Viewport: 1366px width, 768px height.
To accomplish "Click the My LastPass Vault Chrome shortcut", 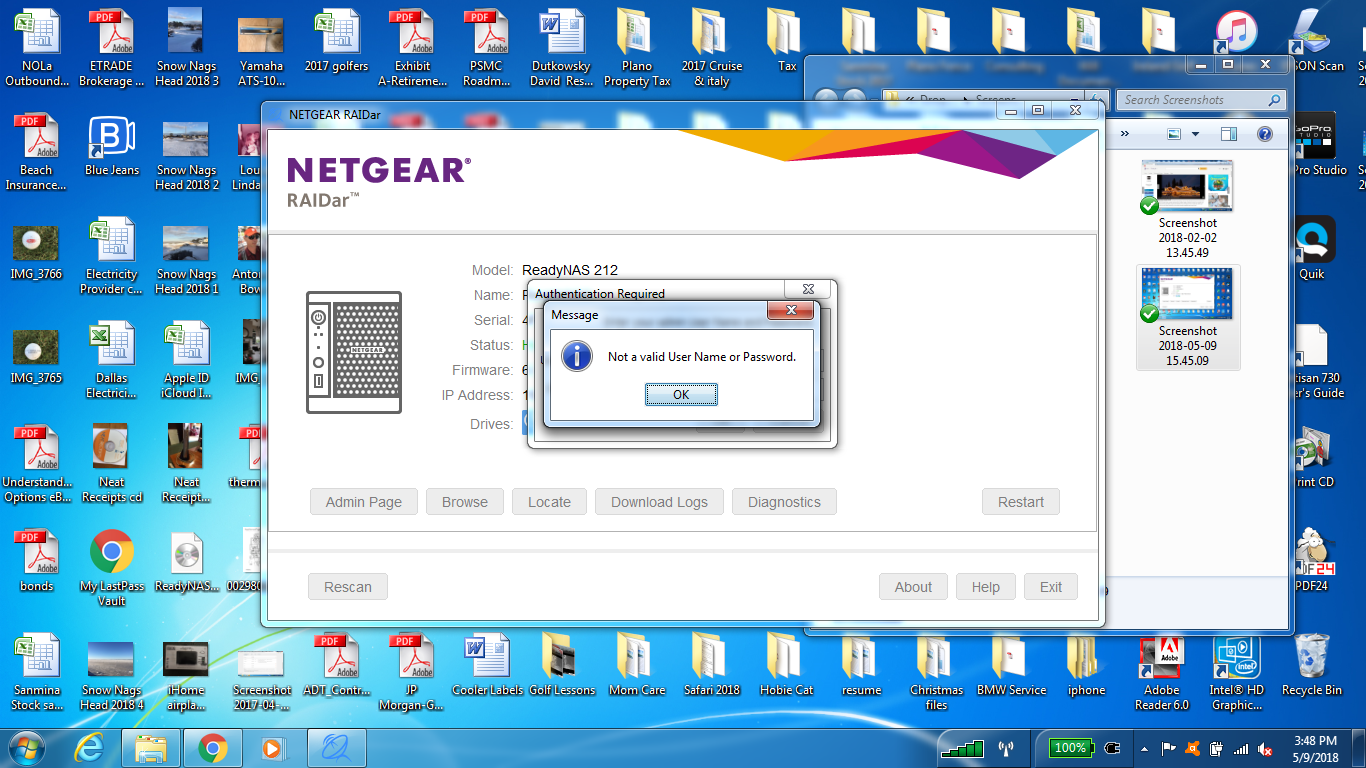I will pos(112,566).
